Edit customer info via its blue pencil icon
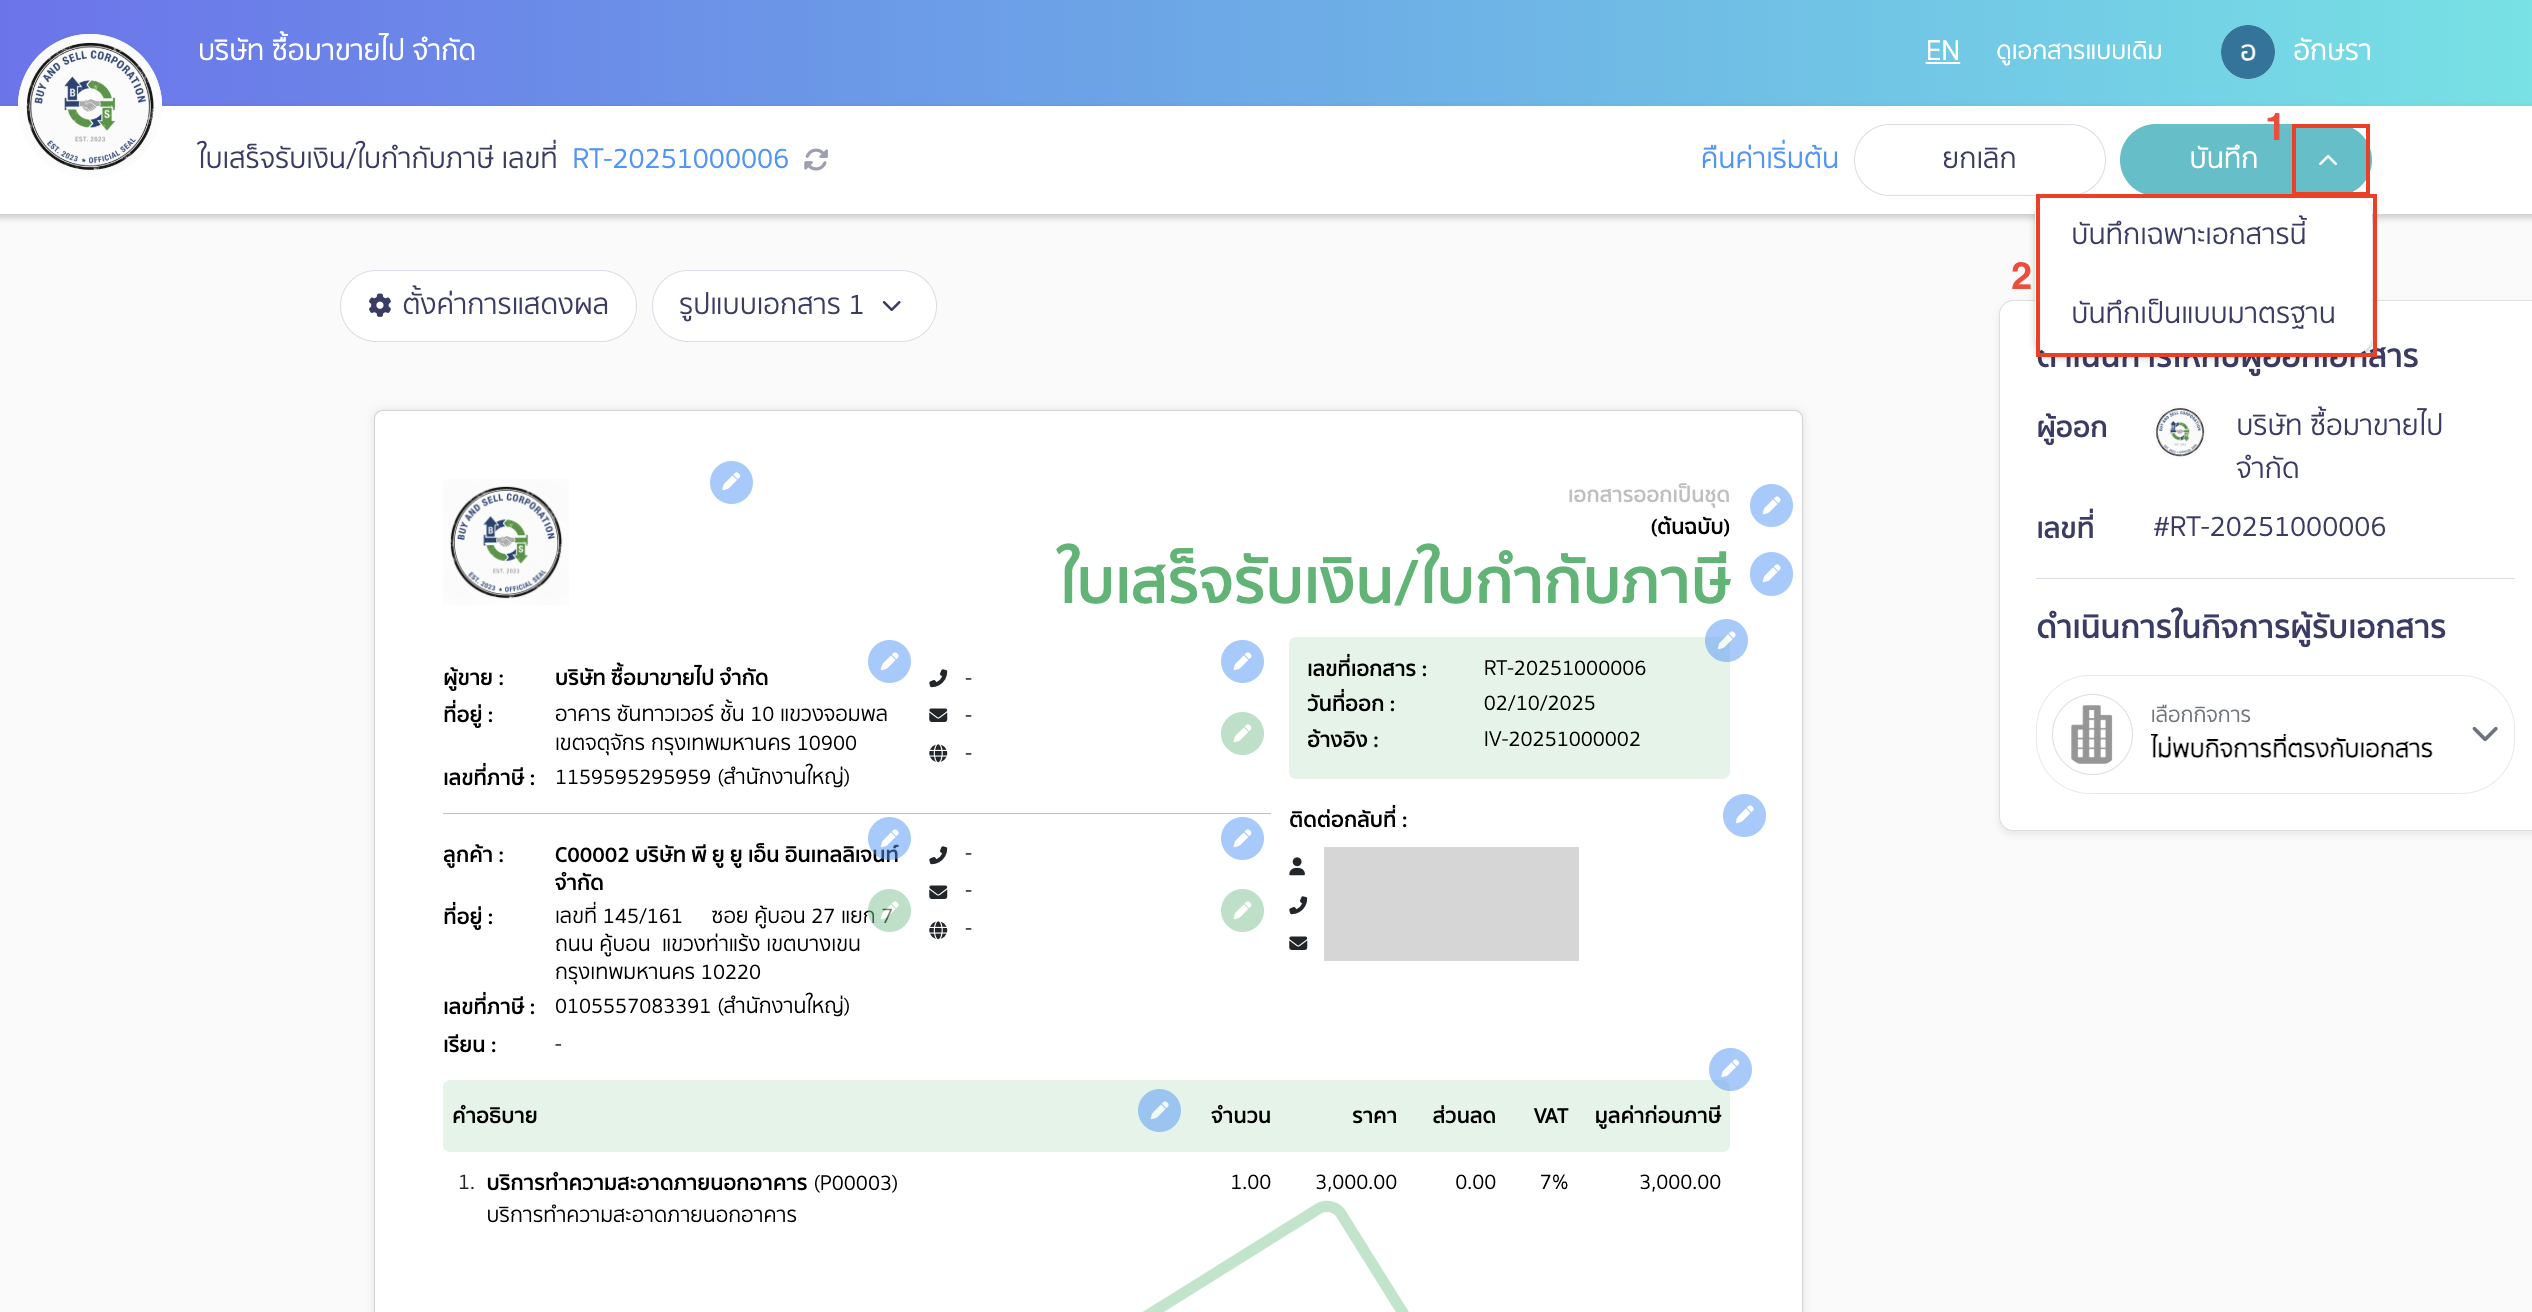This screenshot has width=2532, height=1312. [x=890, y=838]
